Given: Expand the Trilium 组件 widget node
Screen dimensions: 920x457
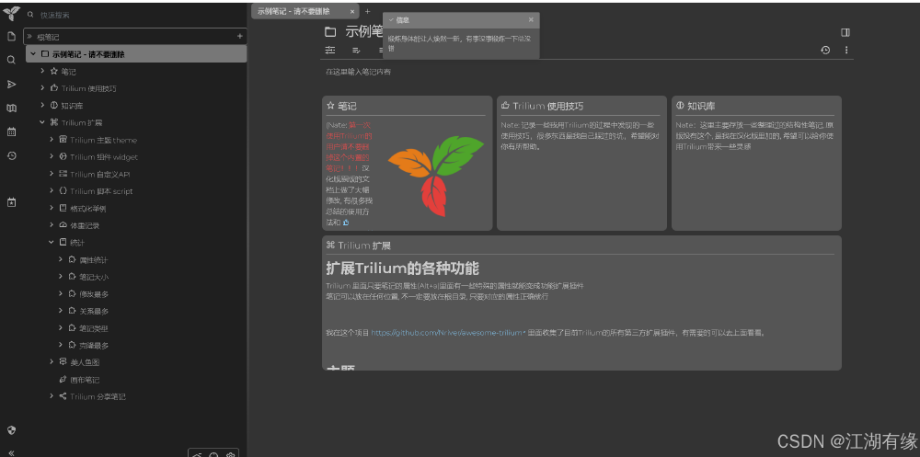Looking at the screenshot, I should pyautogui.click(x=52, y=157).
